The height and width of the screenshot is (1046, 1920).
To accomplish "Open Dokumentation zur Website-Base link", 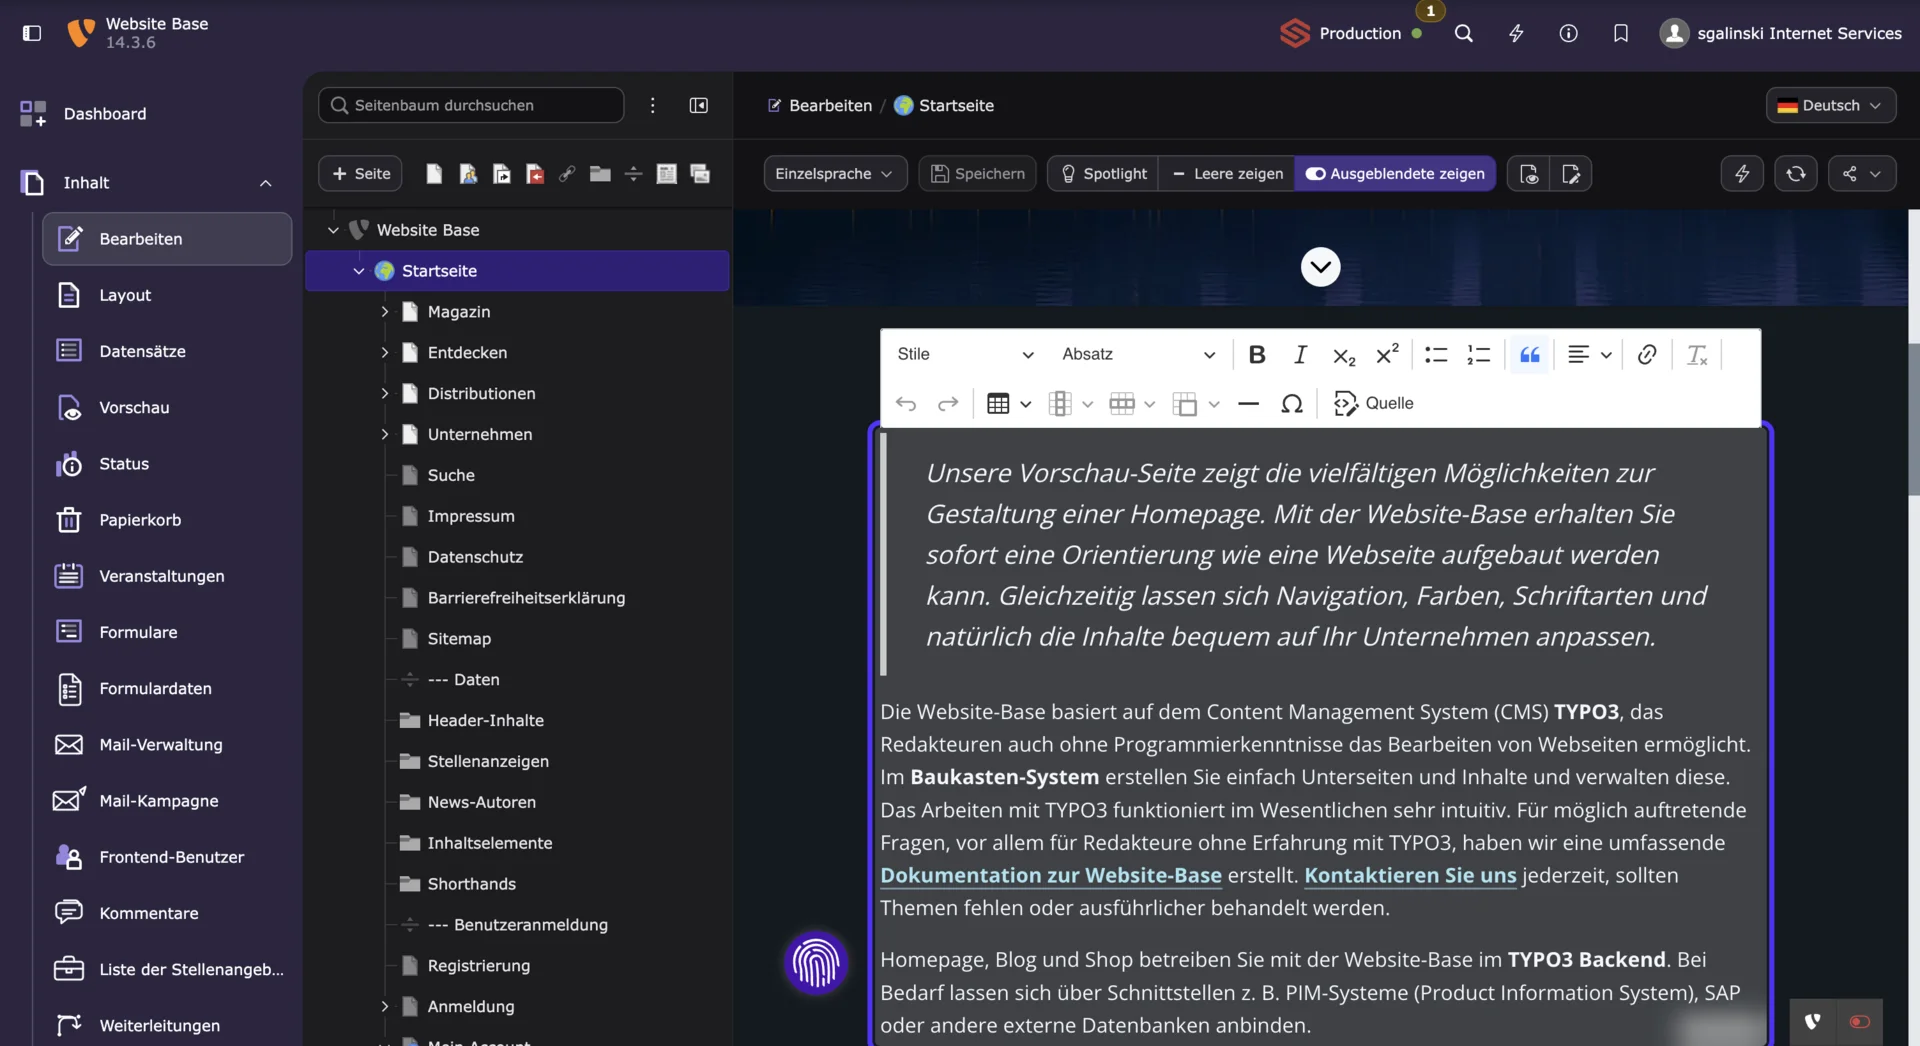I will pos(1051,875).
